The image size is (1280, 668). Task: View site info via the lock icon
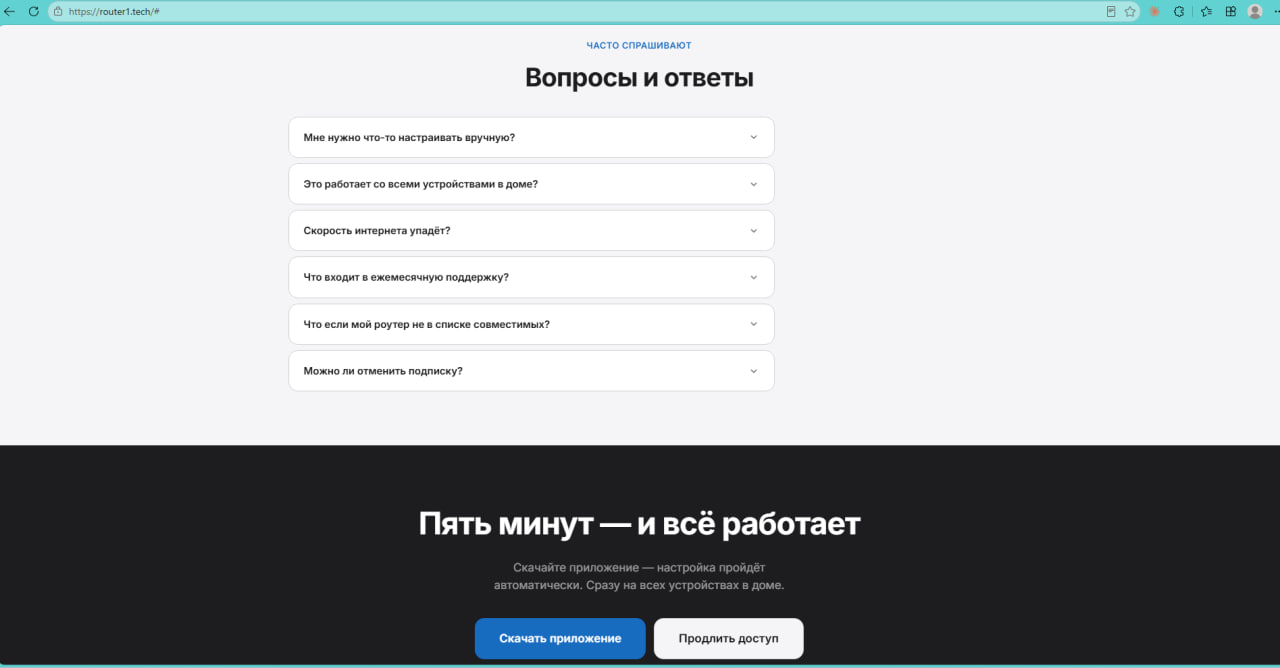tap(58, 11)
